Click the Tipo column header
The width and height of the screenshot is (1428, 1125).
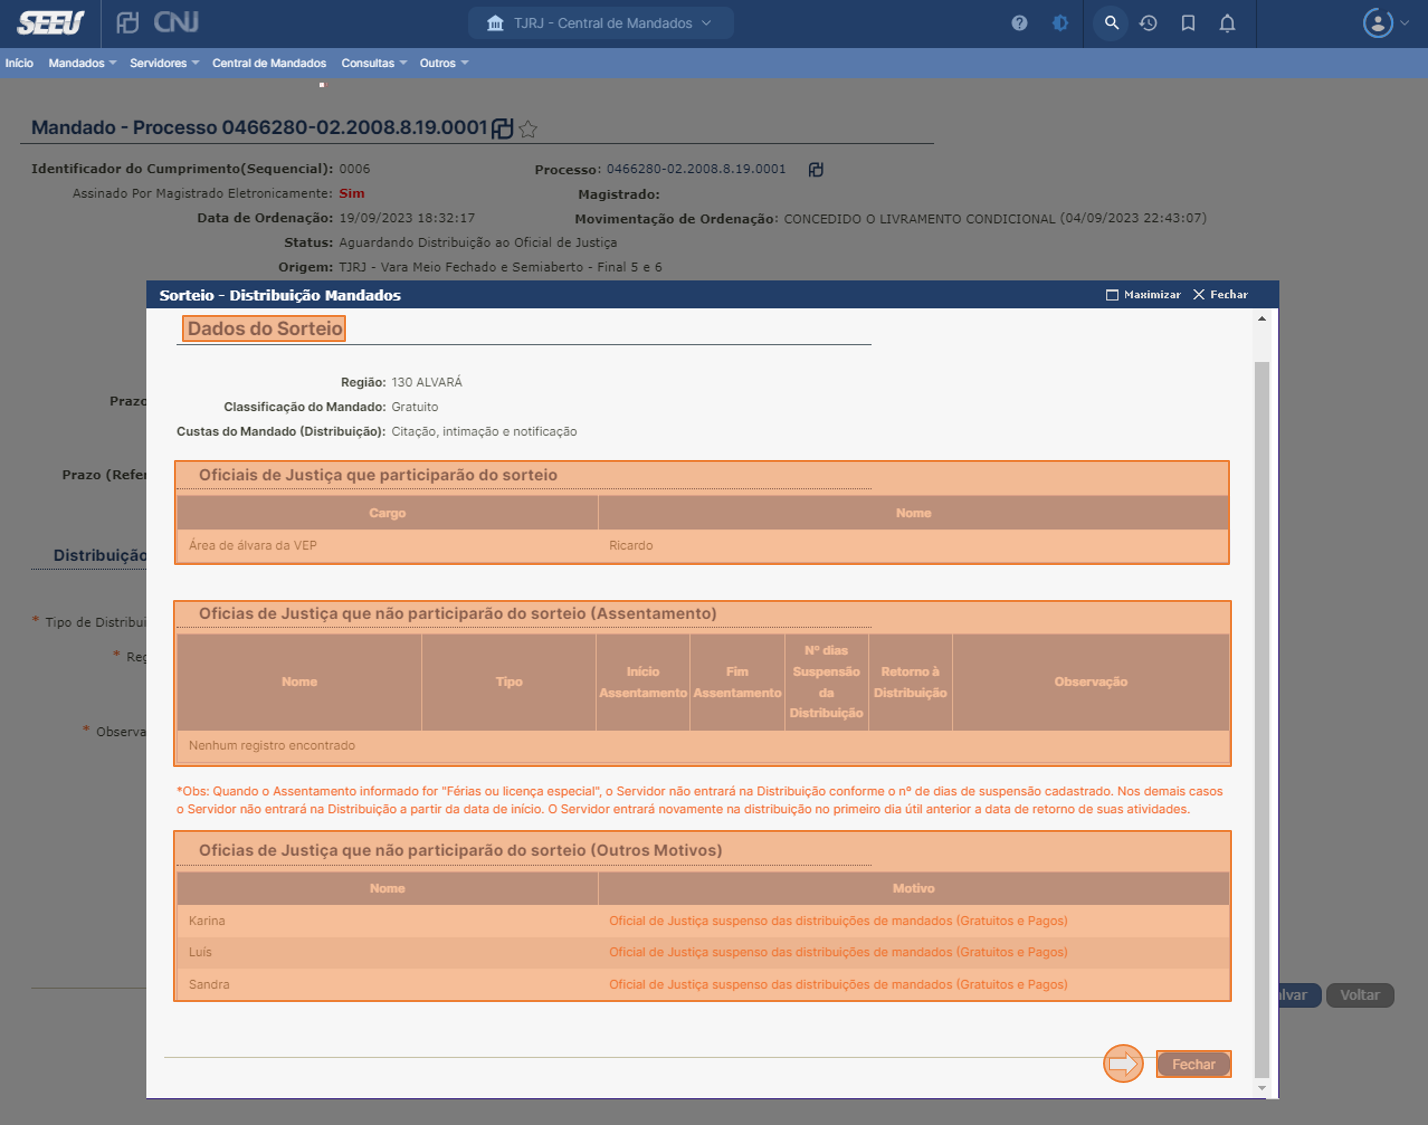pos(509,682)
